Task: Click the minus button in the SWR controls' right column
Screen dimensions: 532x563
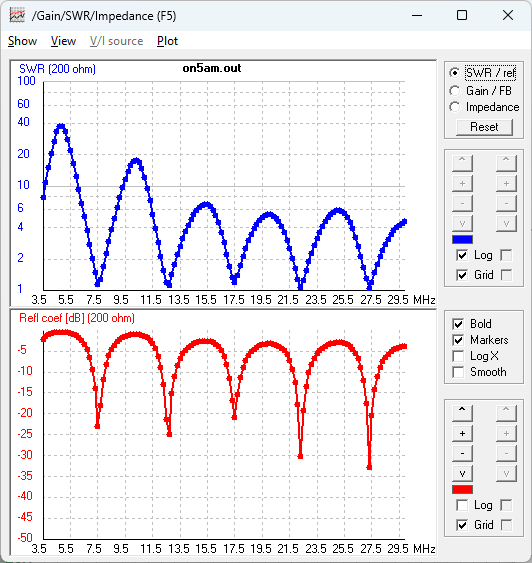Action: coord(506,203)
